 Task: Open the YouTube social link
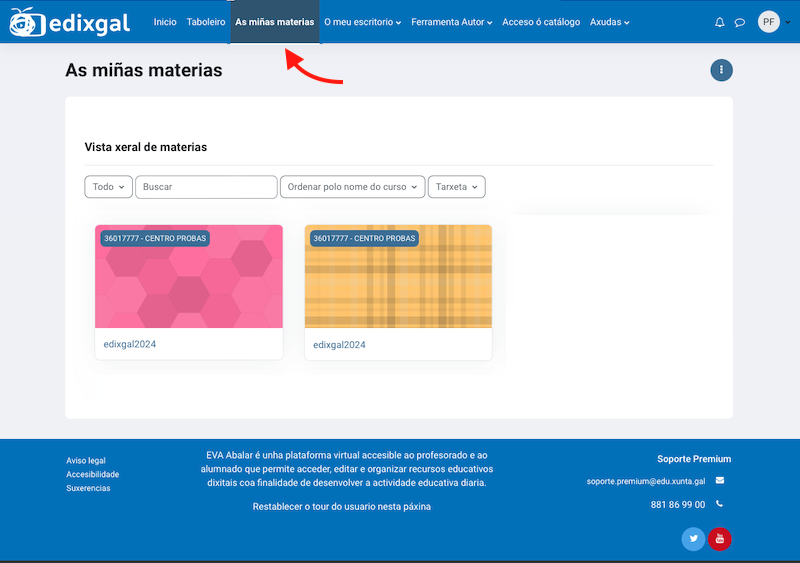tap(719, 539)
